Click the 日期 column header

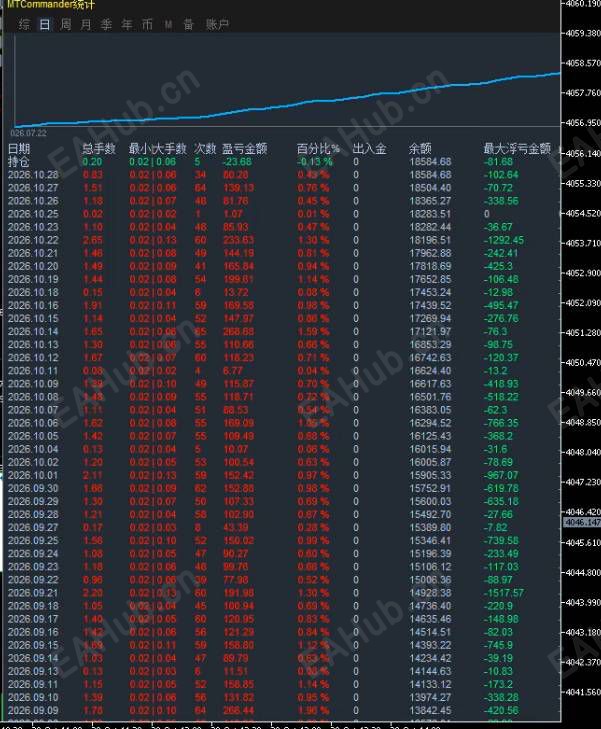point(19,149)
